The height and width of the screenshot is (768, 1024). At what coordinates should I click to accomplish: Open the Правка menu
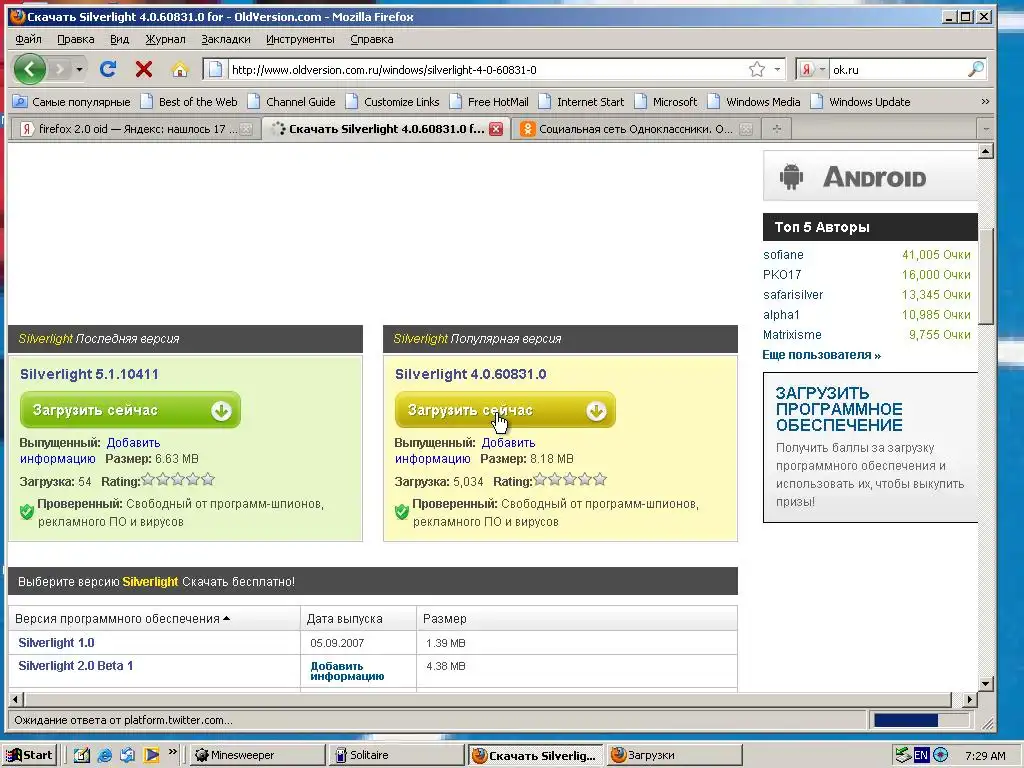(x=76, y=39)
